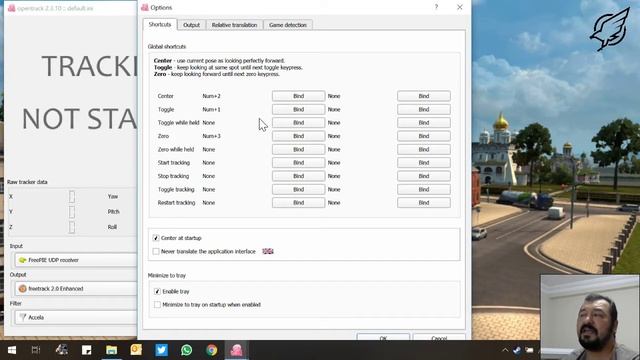Click the battery icon in system tray

click(x=529, y=350)
